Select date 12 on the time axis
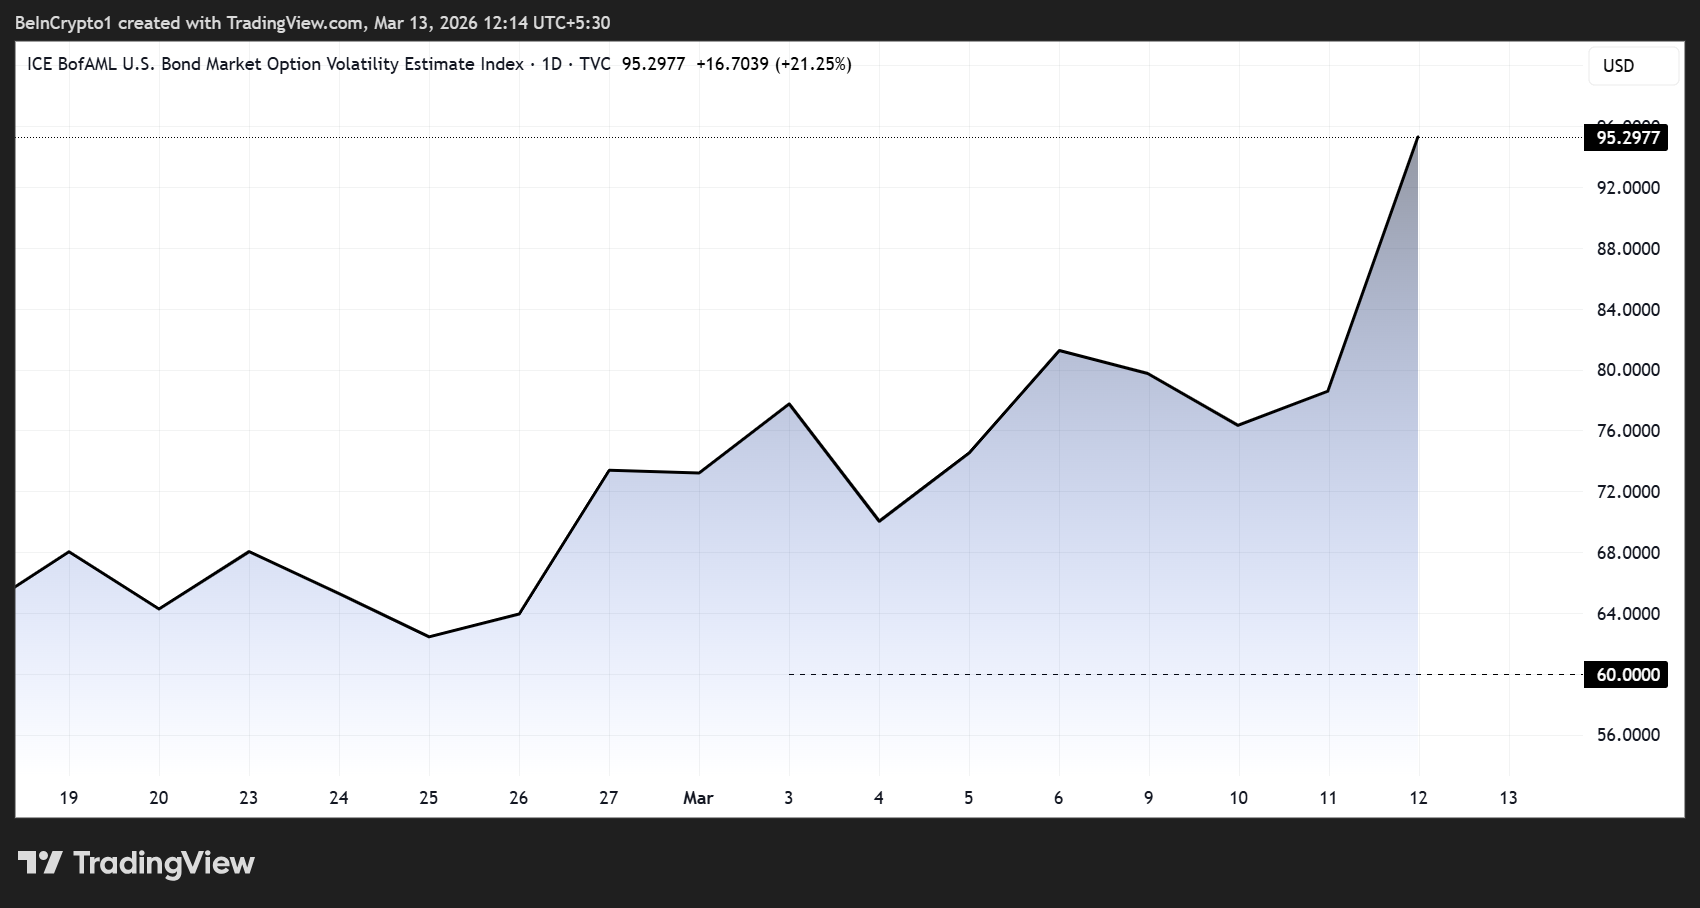This screenshot has height=908, width=1700. (1418, 798)
